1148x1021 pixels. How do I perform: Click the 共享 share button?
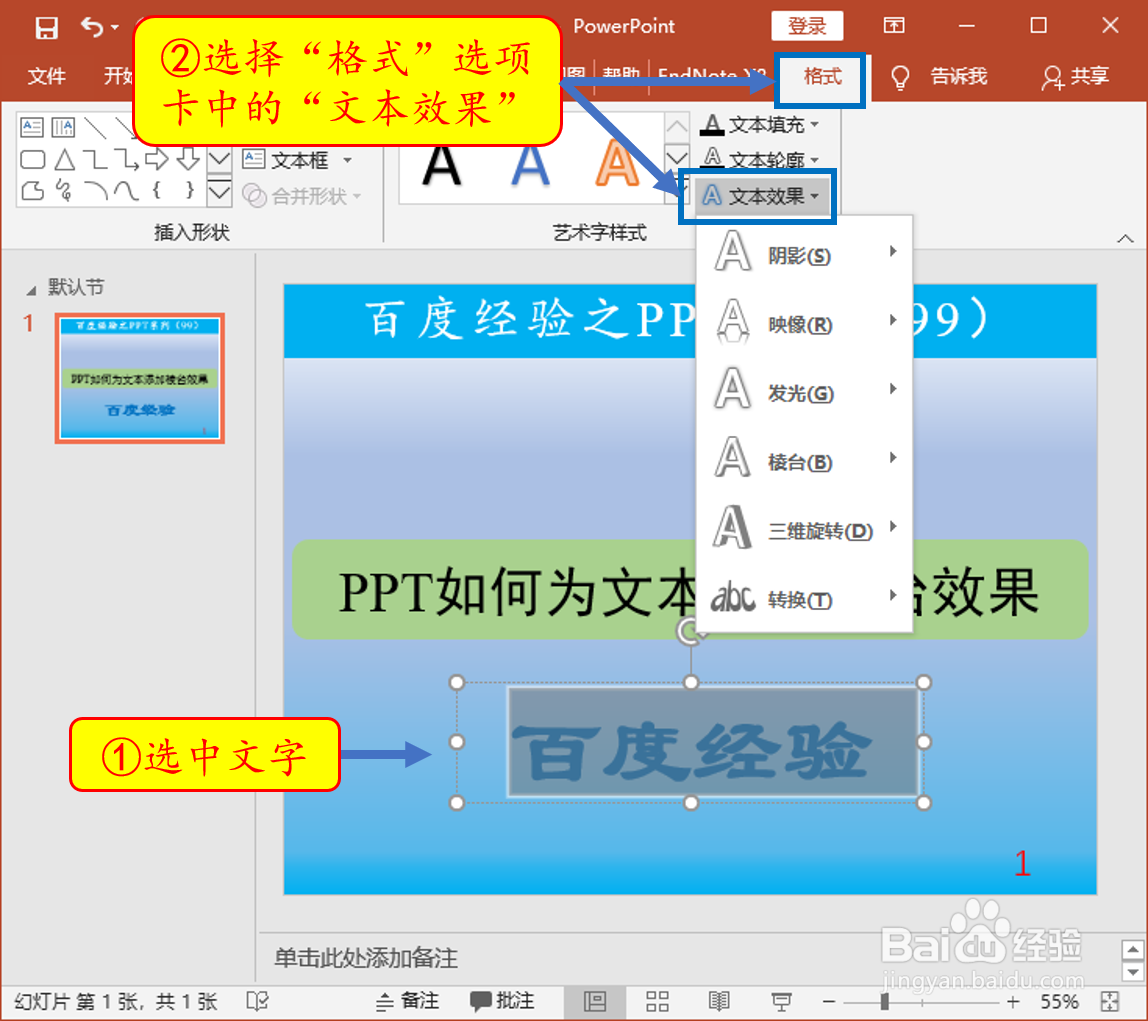pos(1075,76)
